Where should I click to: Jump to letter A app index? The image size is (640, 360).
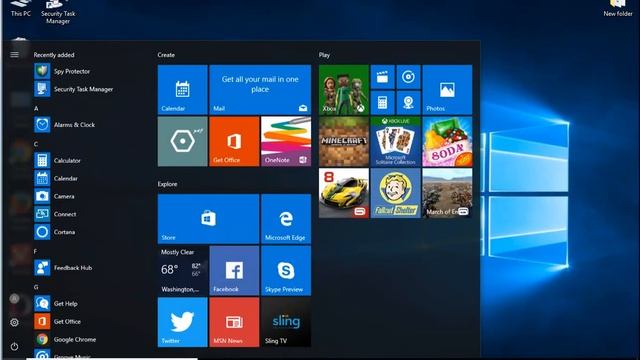tap(36, 108)
